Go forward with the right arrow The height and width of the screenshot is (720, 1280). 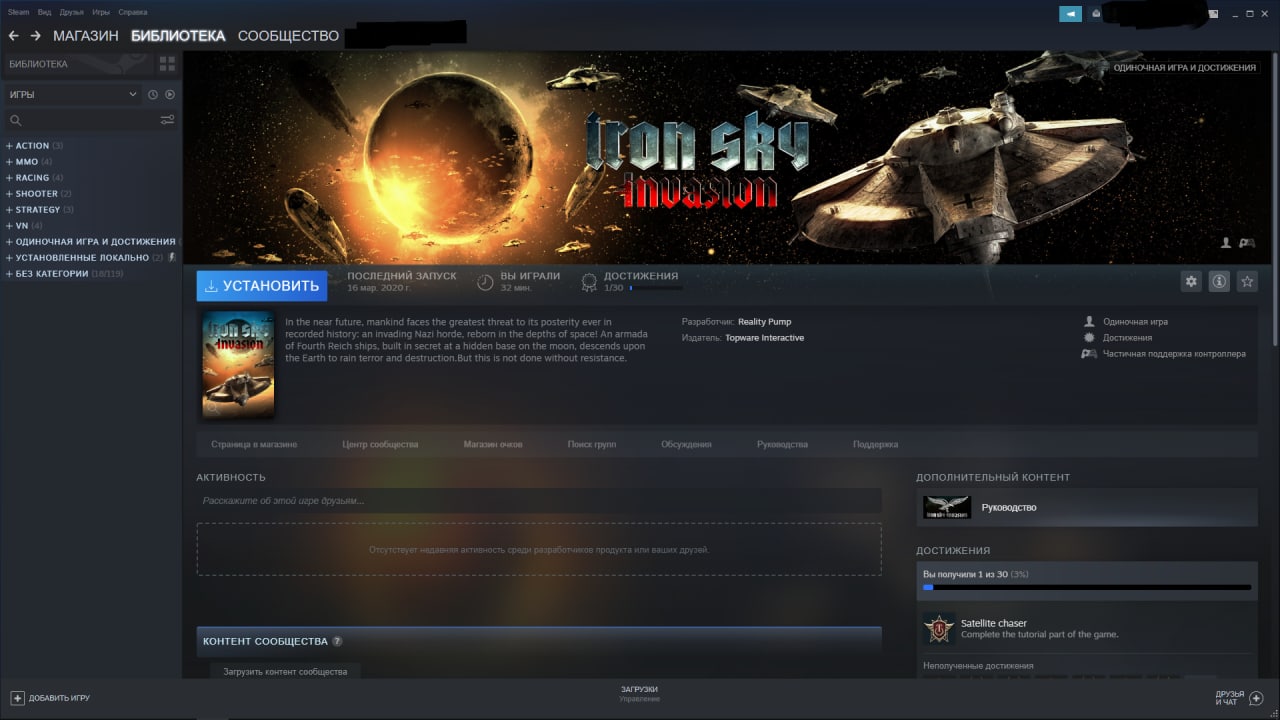tap(35, 35)
